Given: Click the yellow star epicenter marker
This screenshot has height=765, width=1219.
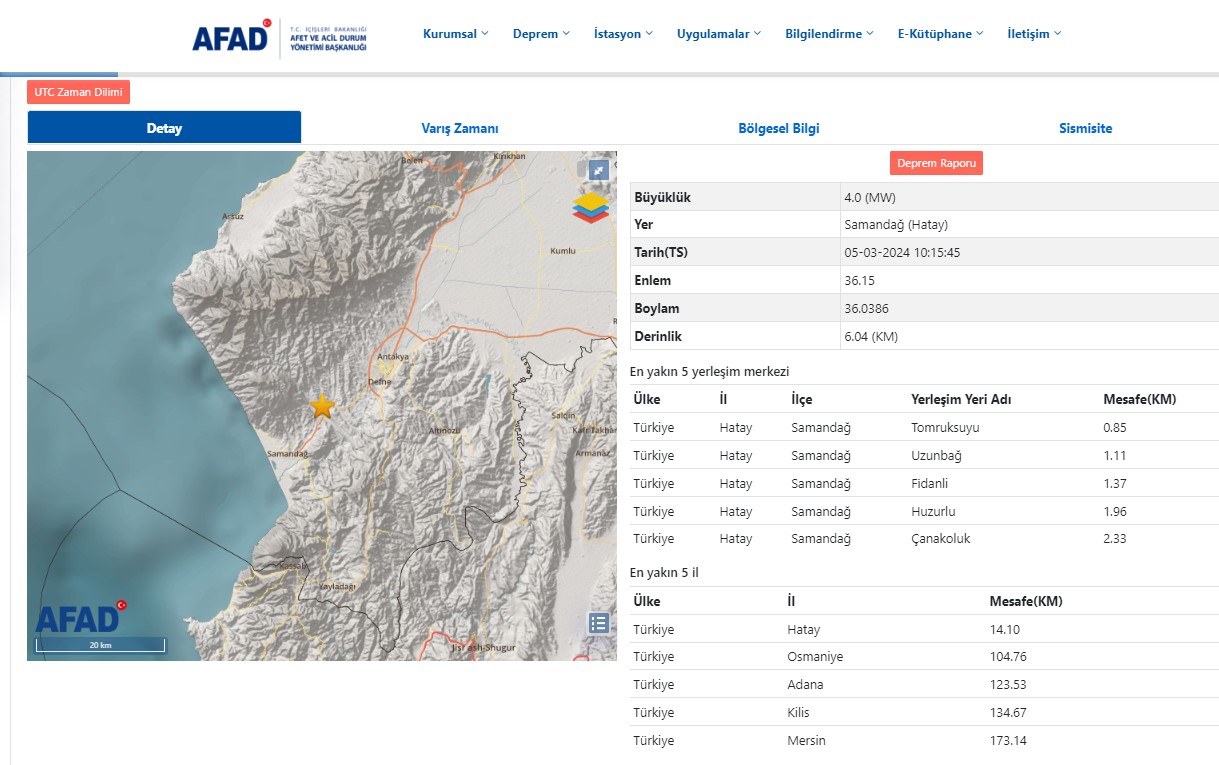Looking at the screenshot, I should pos(322,405).
